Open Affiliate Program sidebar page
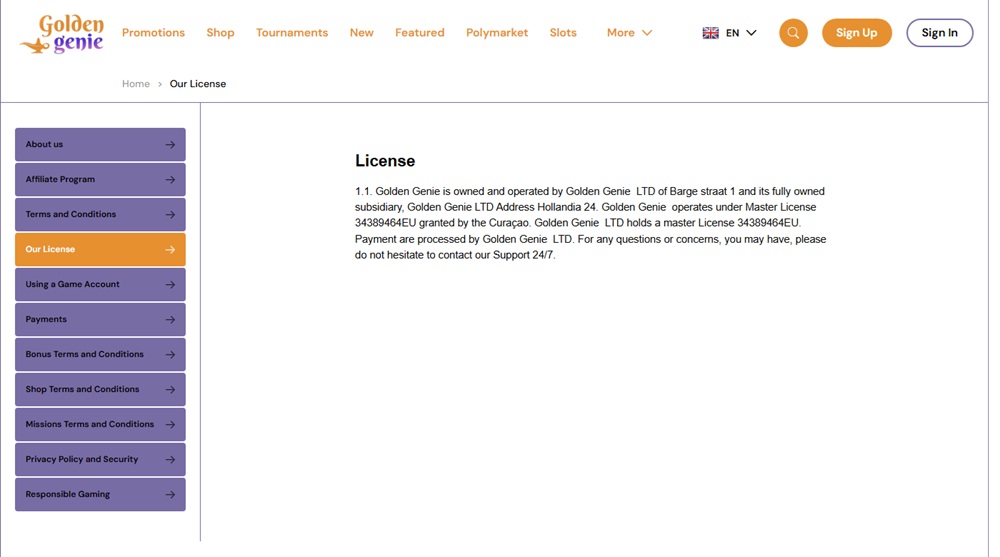1000x557 pixels. (x=100, y=179)
